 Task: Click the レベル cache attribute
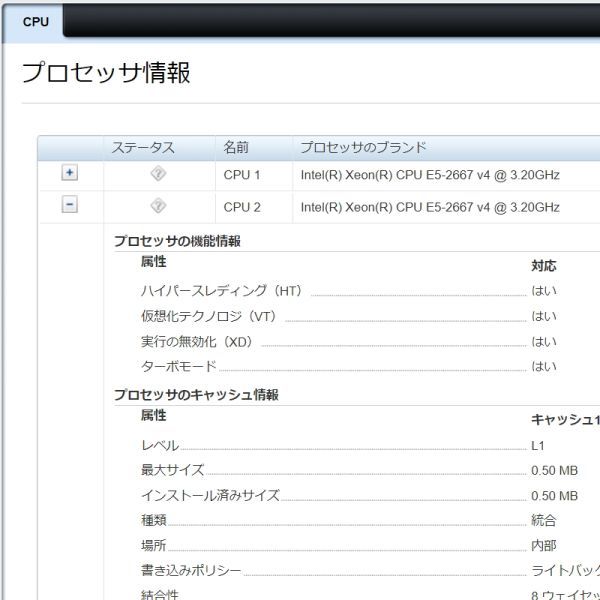pyautogui.click(x=160, y=445)
